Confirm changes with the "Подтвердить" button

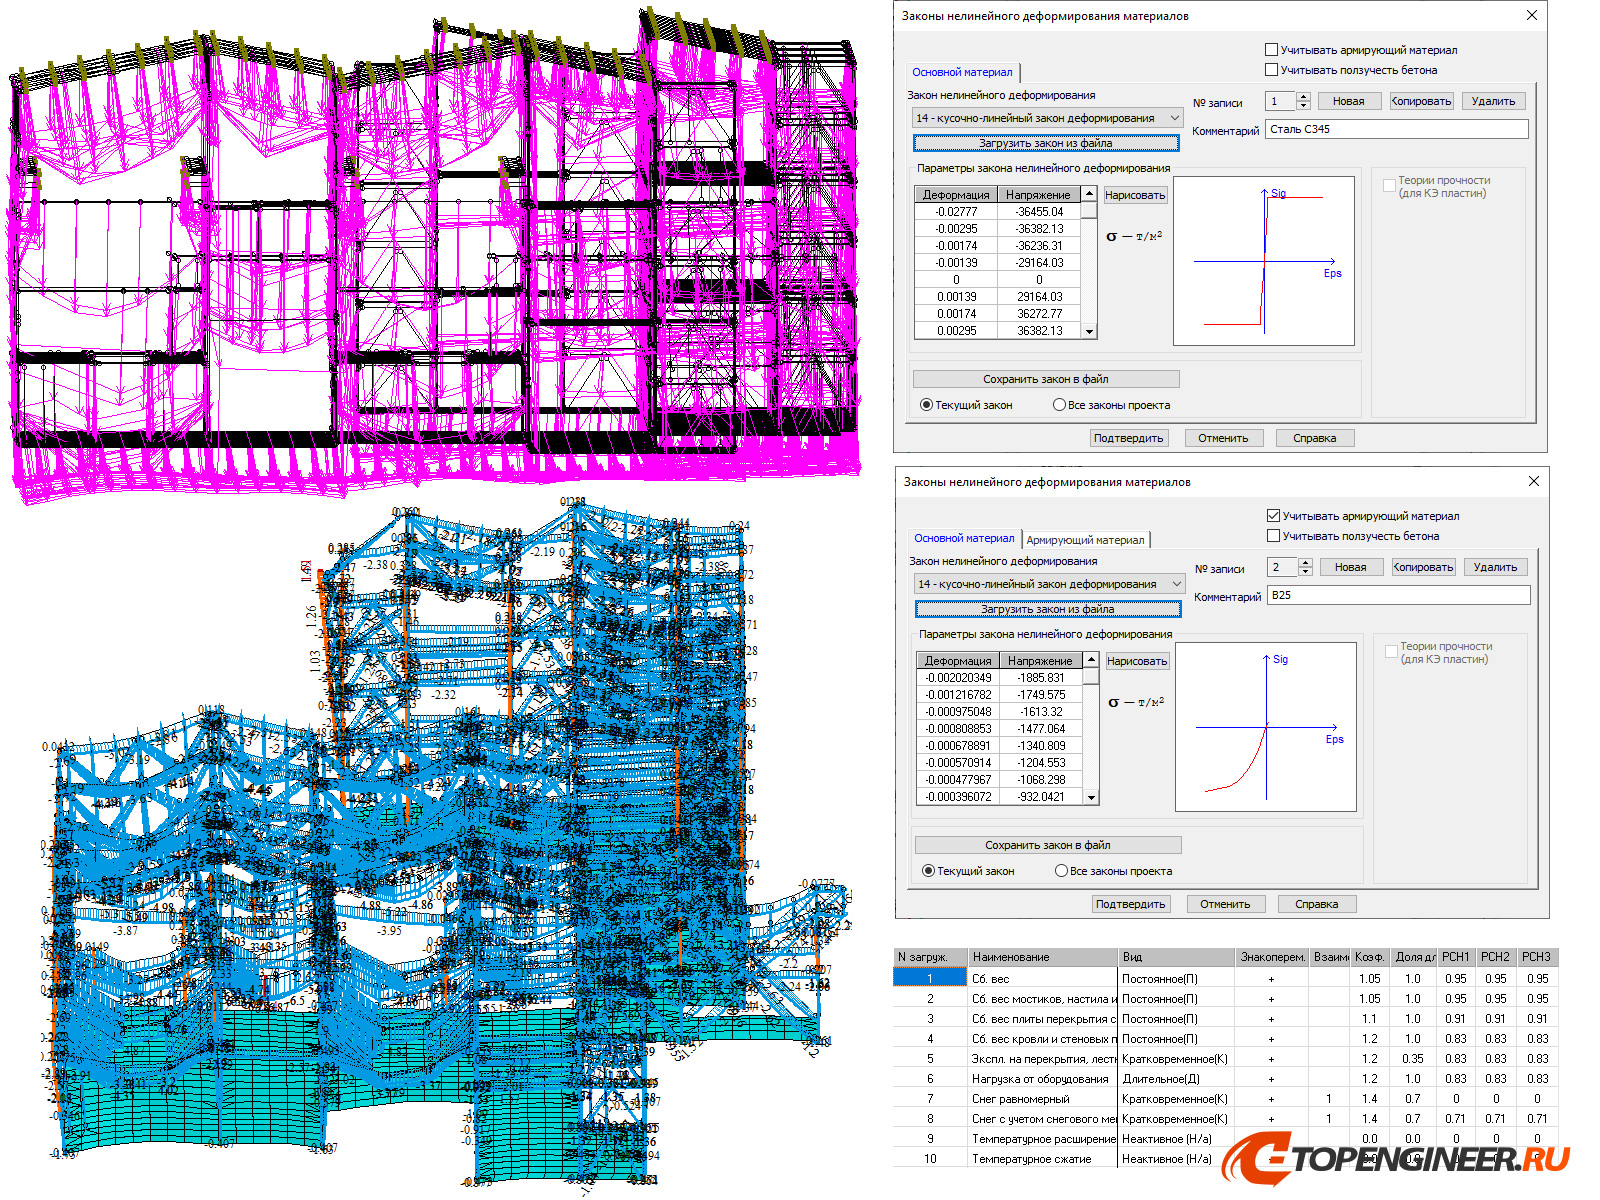1129,437
